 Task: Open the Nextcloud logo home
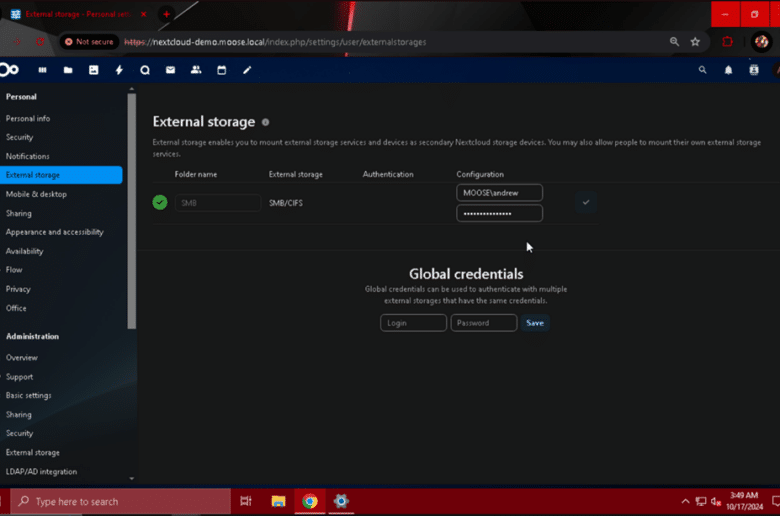click(x=9, y=70)
